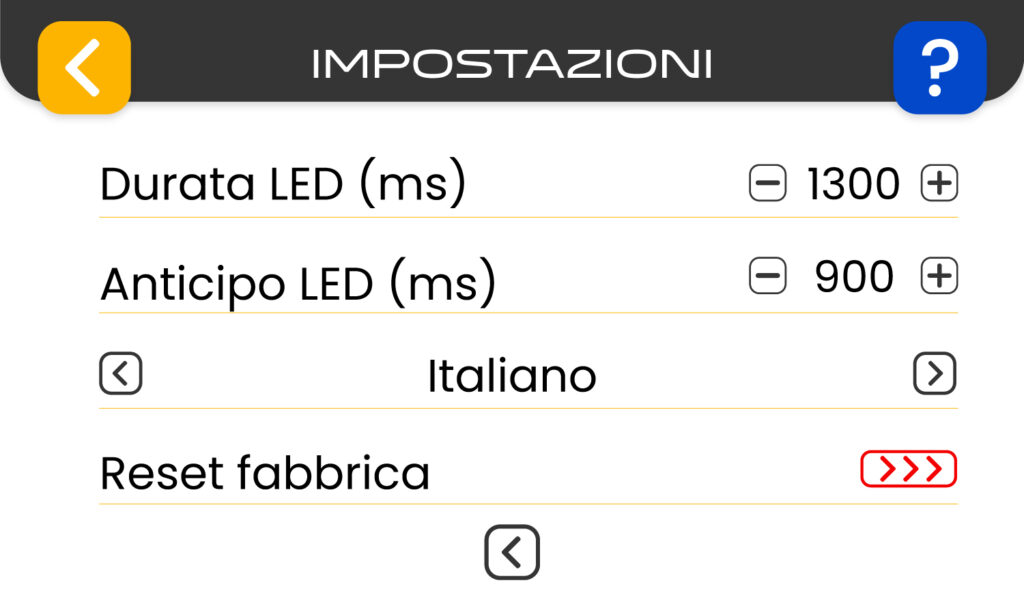The width and height of the screenshot is (1024, 600).
Task: Click the Durata LED (ms) label
Action: pos(283,185)
